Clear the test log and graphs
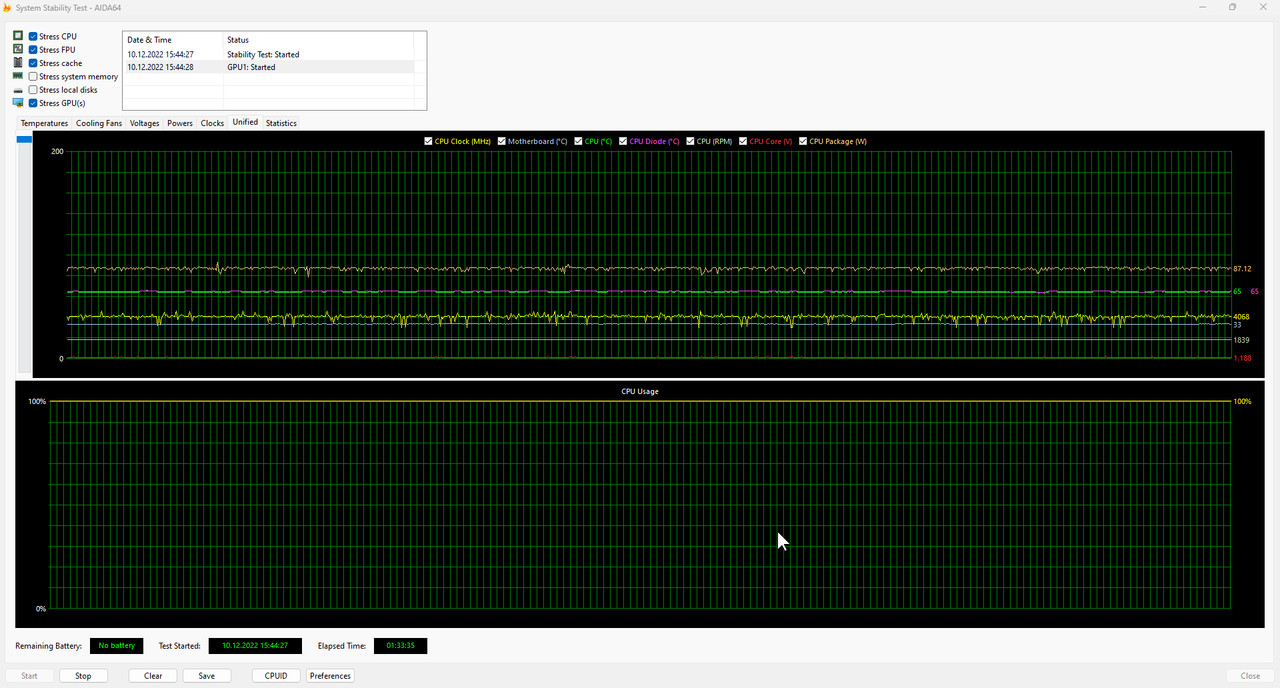Screen dimensions: 1280x688 (x=153, y=676)
